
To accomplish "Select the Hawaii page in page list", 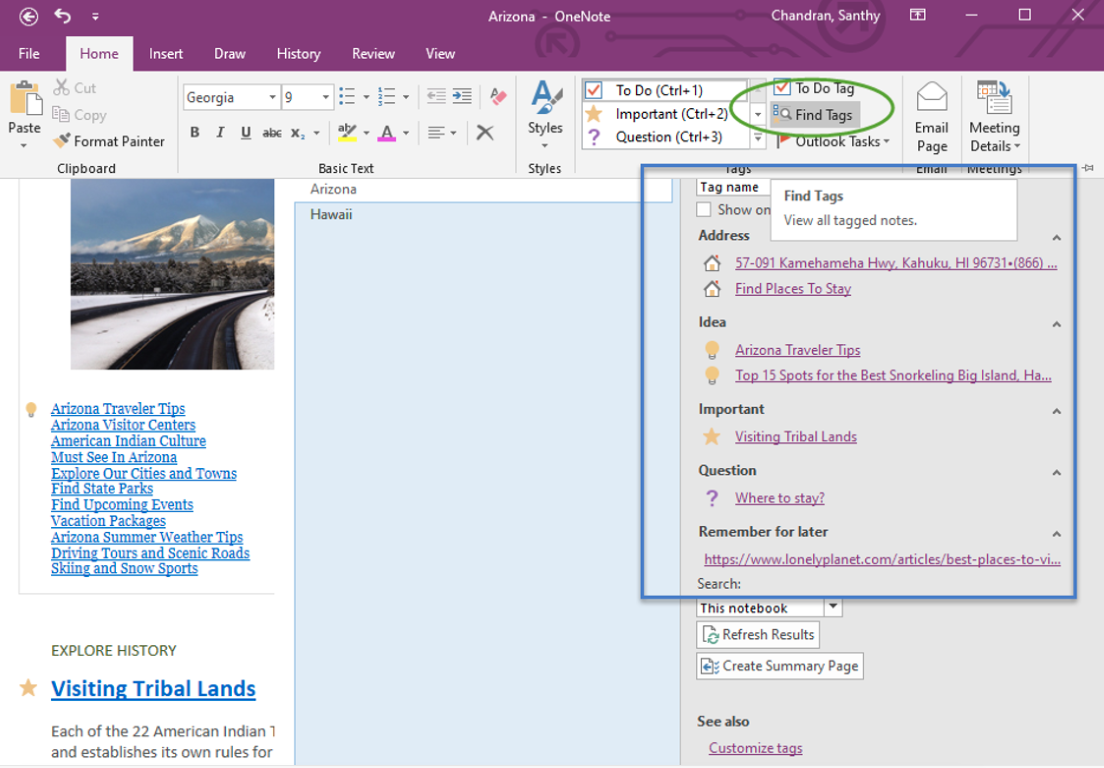I will (331, 215).
